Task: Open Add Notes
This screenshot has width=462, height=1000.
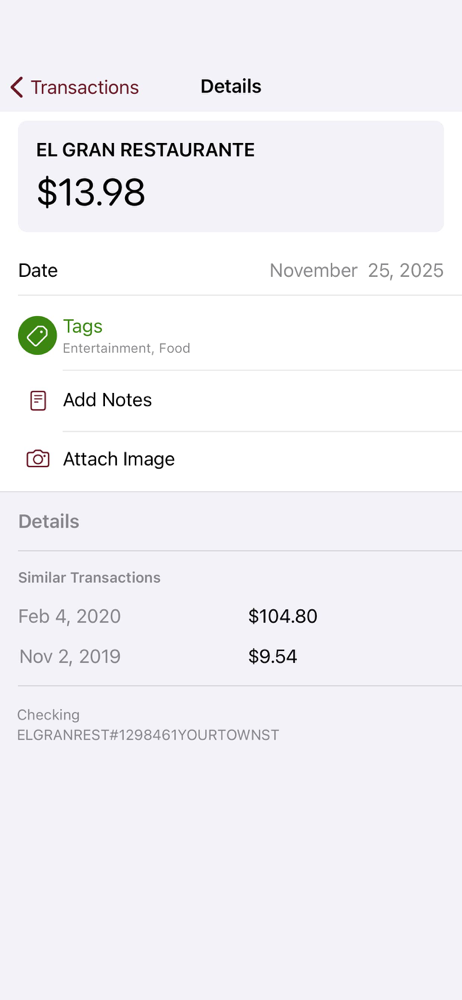Action: pos(231,401)
